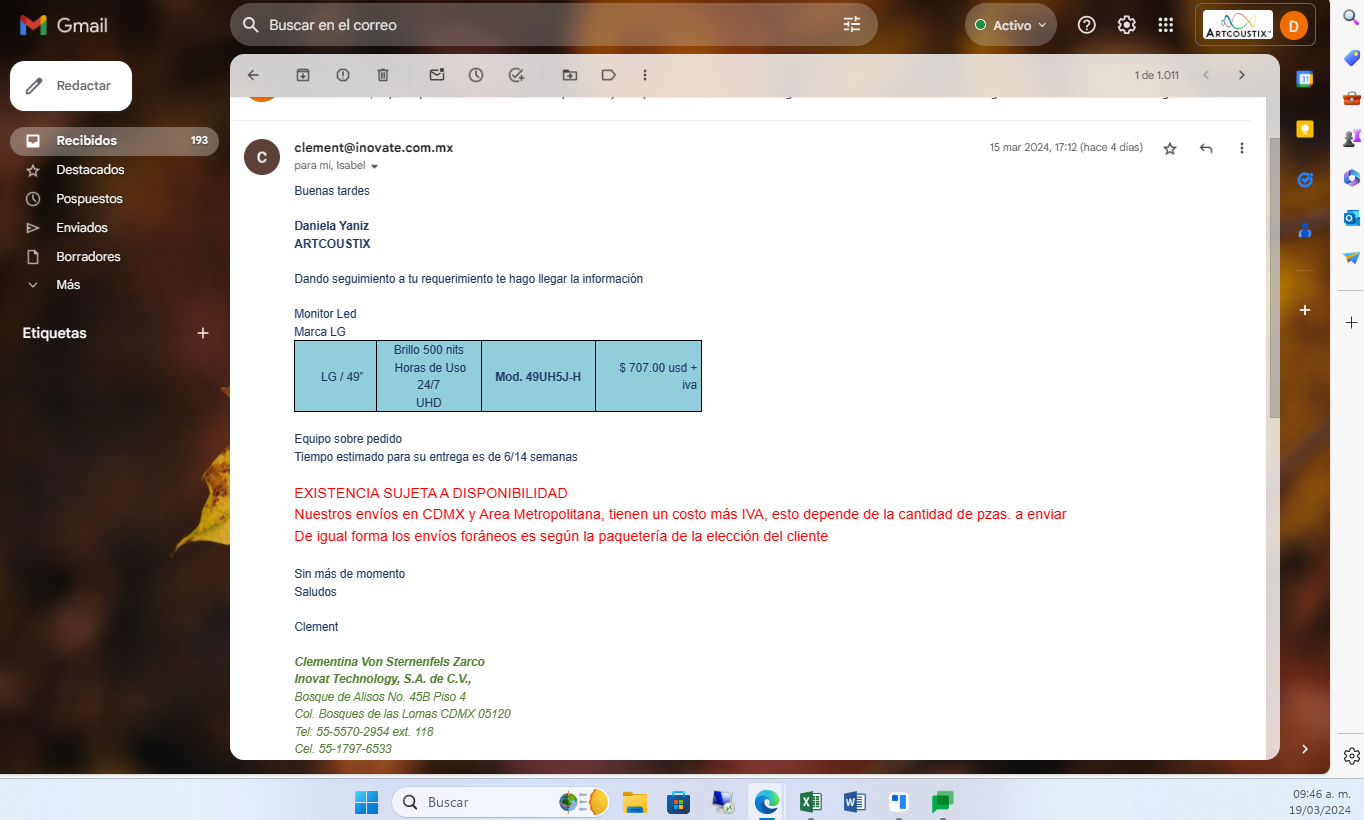Get add-ons with the side panel plus

click(1305, 310)
